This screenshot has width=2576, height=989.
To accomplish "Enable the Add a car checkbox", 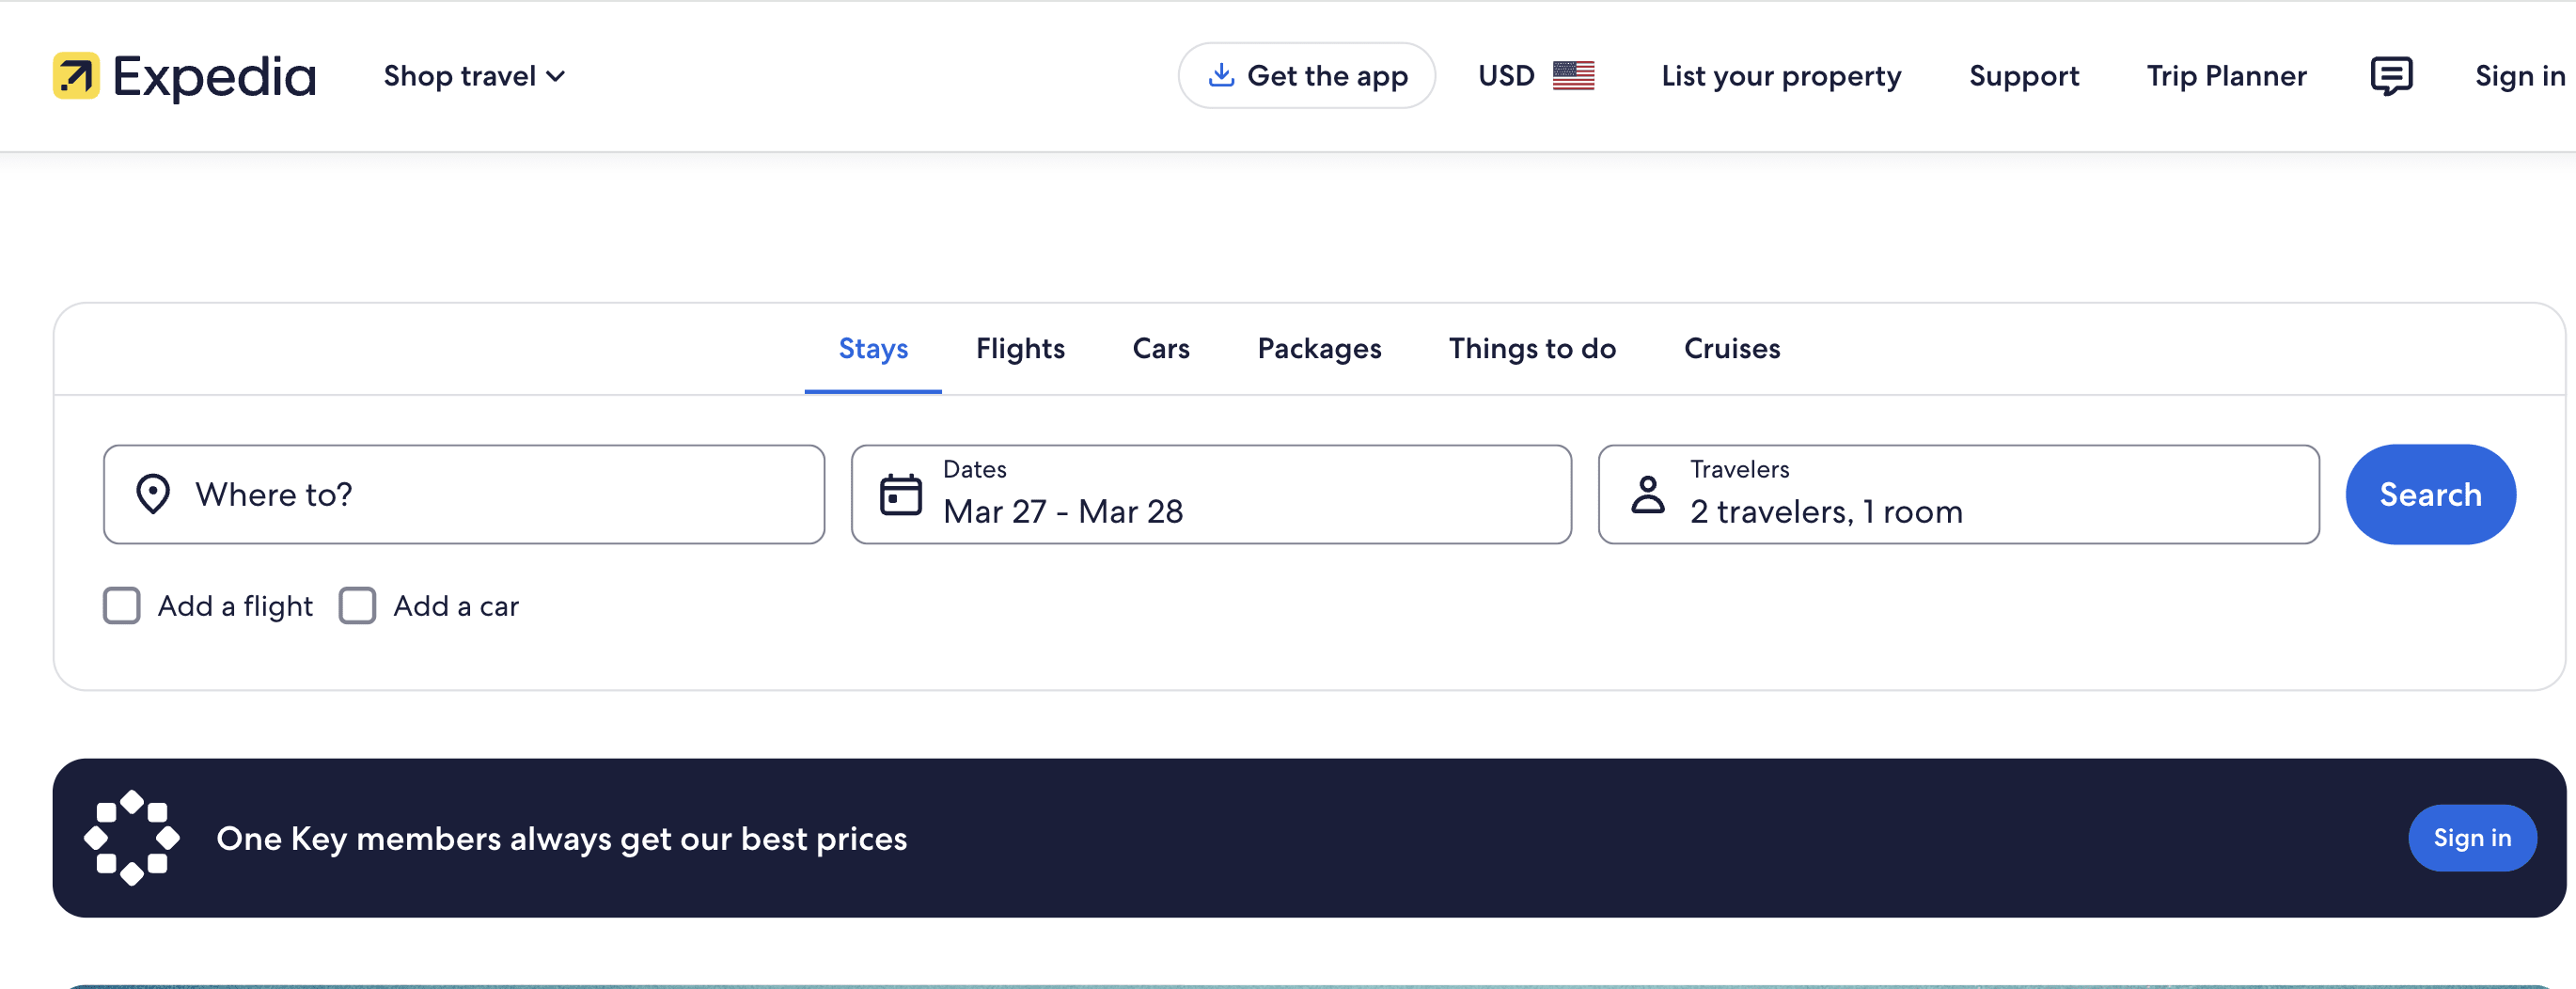I will (357, 605).
